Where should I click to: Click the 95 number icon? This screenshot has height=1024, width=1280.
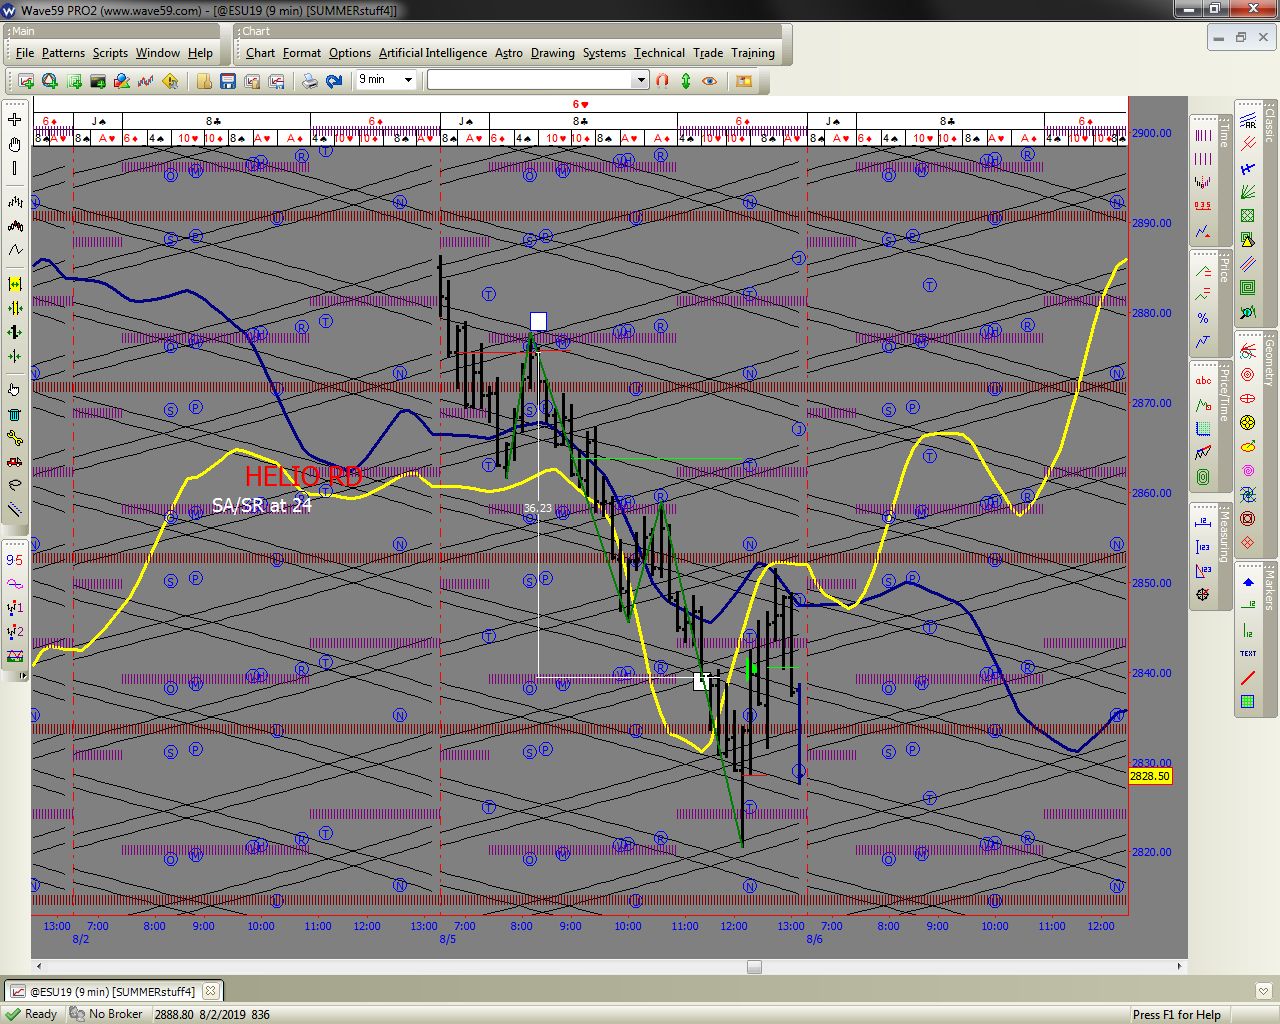pyautogui.click(x=15, y=560)
